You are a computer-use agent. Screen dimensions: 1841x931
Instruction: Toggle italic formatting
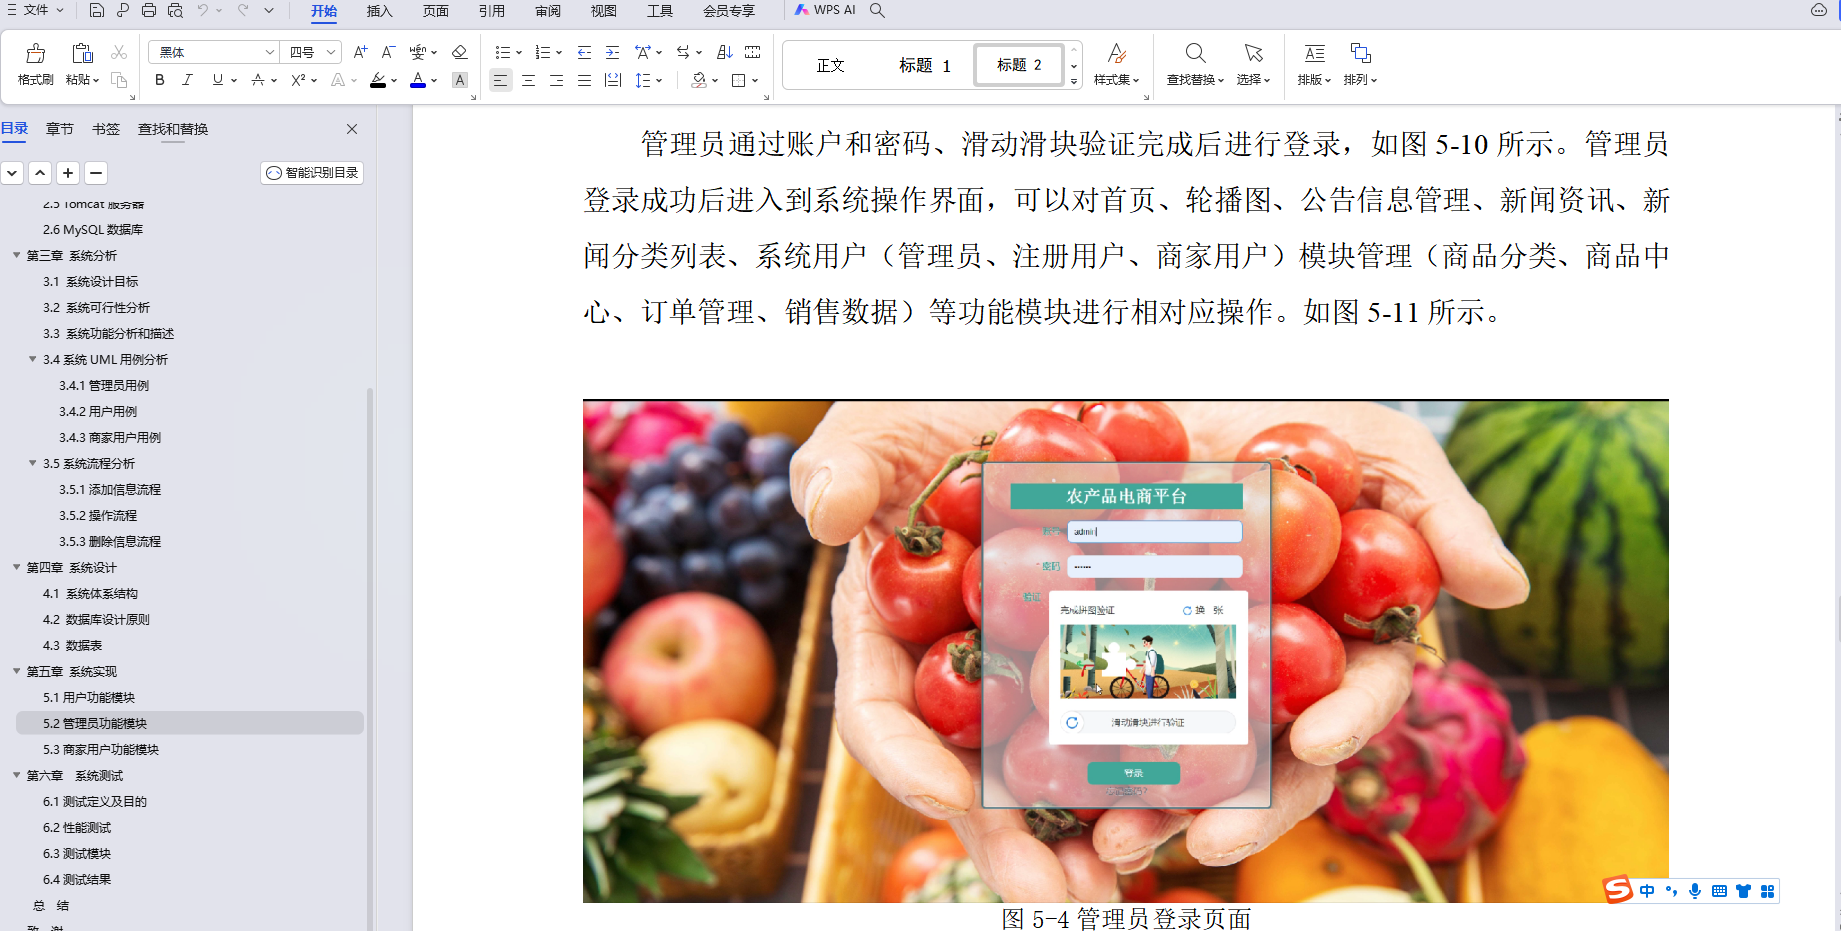pos(188,80)
